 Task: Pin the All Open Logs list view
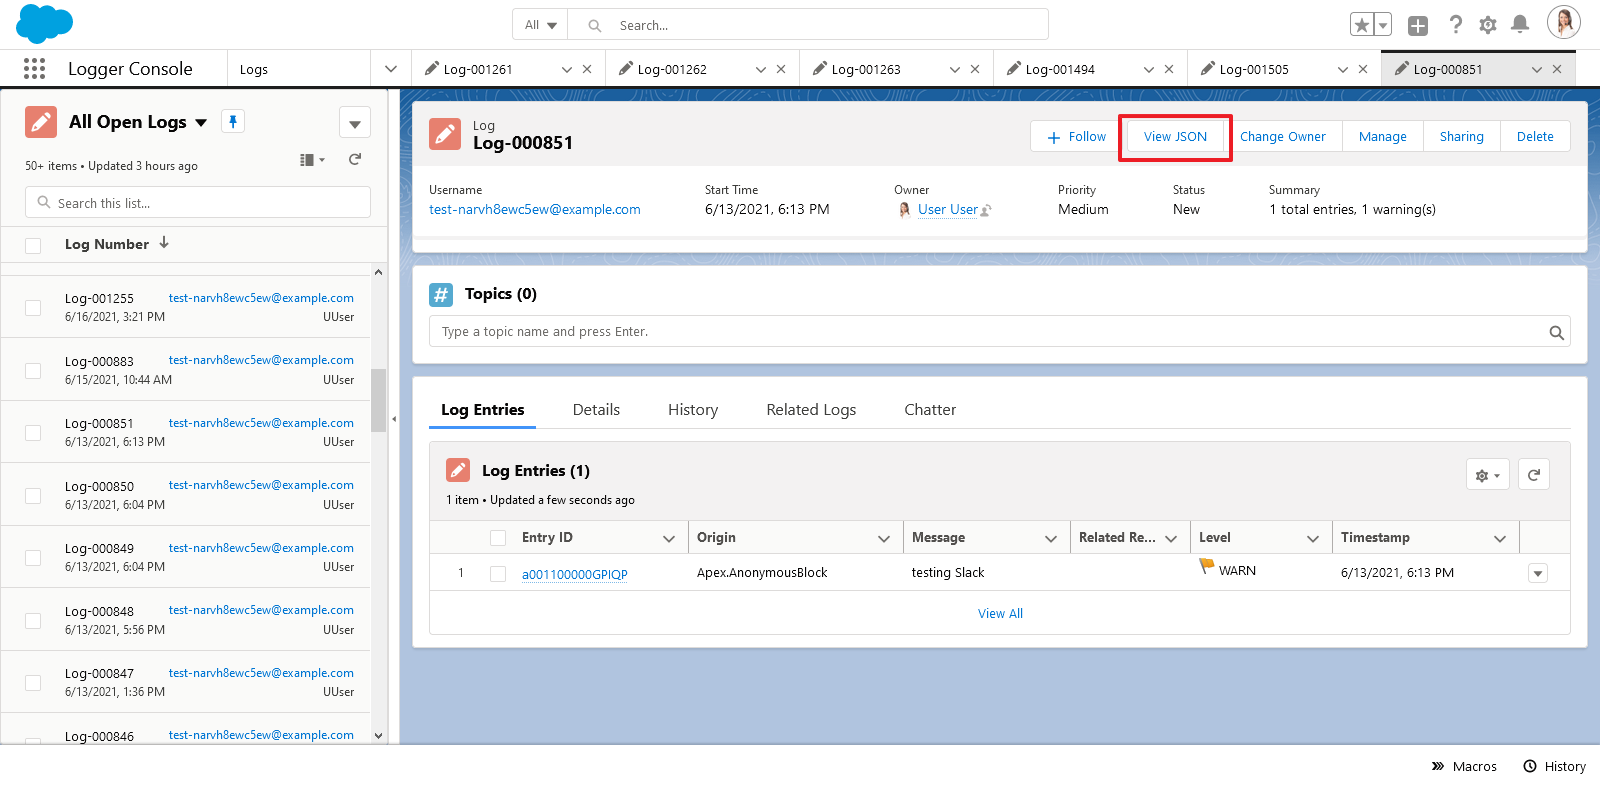[233, 122]
